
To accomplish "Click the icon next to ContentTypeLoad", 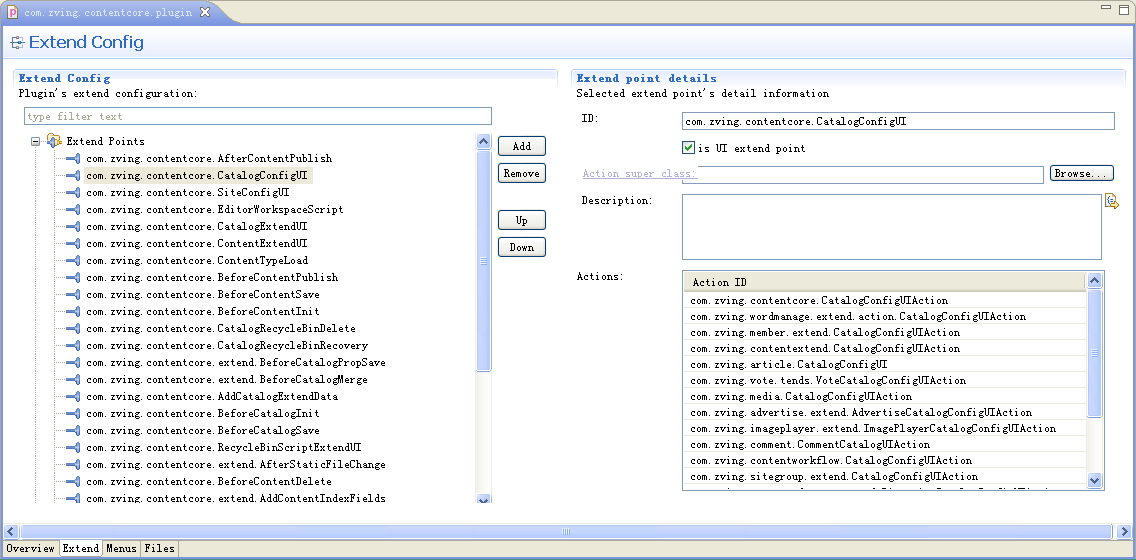I will 73,261.
